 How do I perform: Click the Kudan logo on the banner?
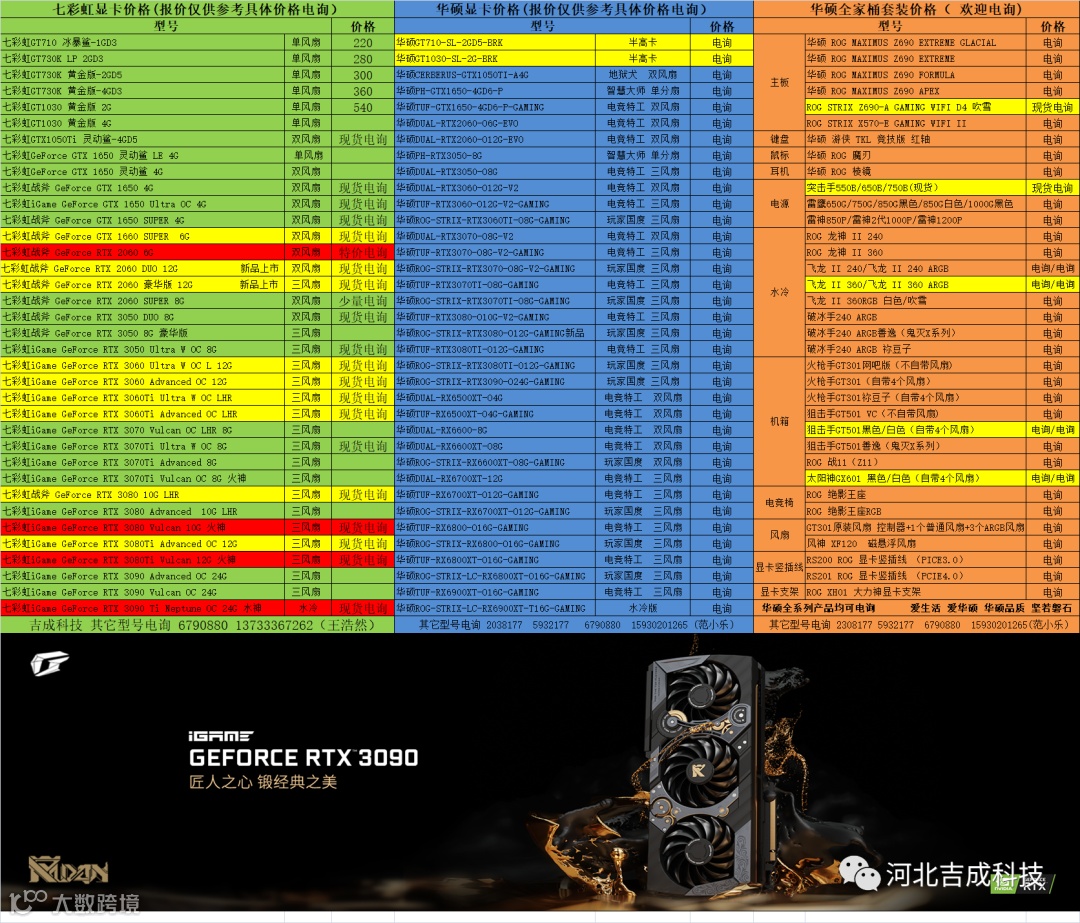pyautogui.click(x=68, y=870)
